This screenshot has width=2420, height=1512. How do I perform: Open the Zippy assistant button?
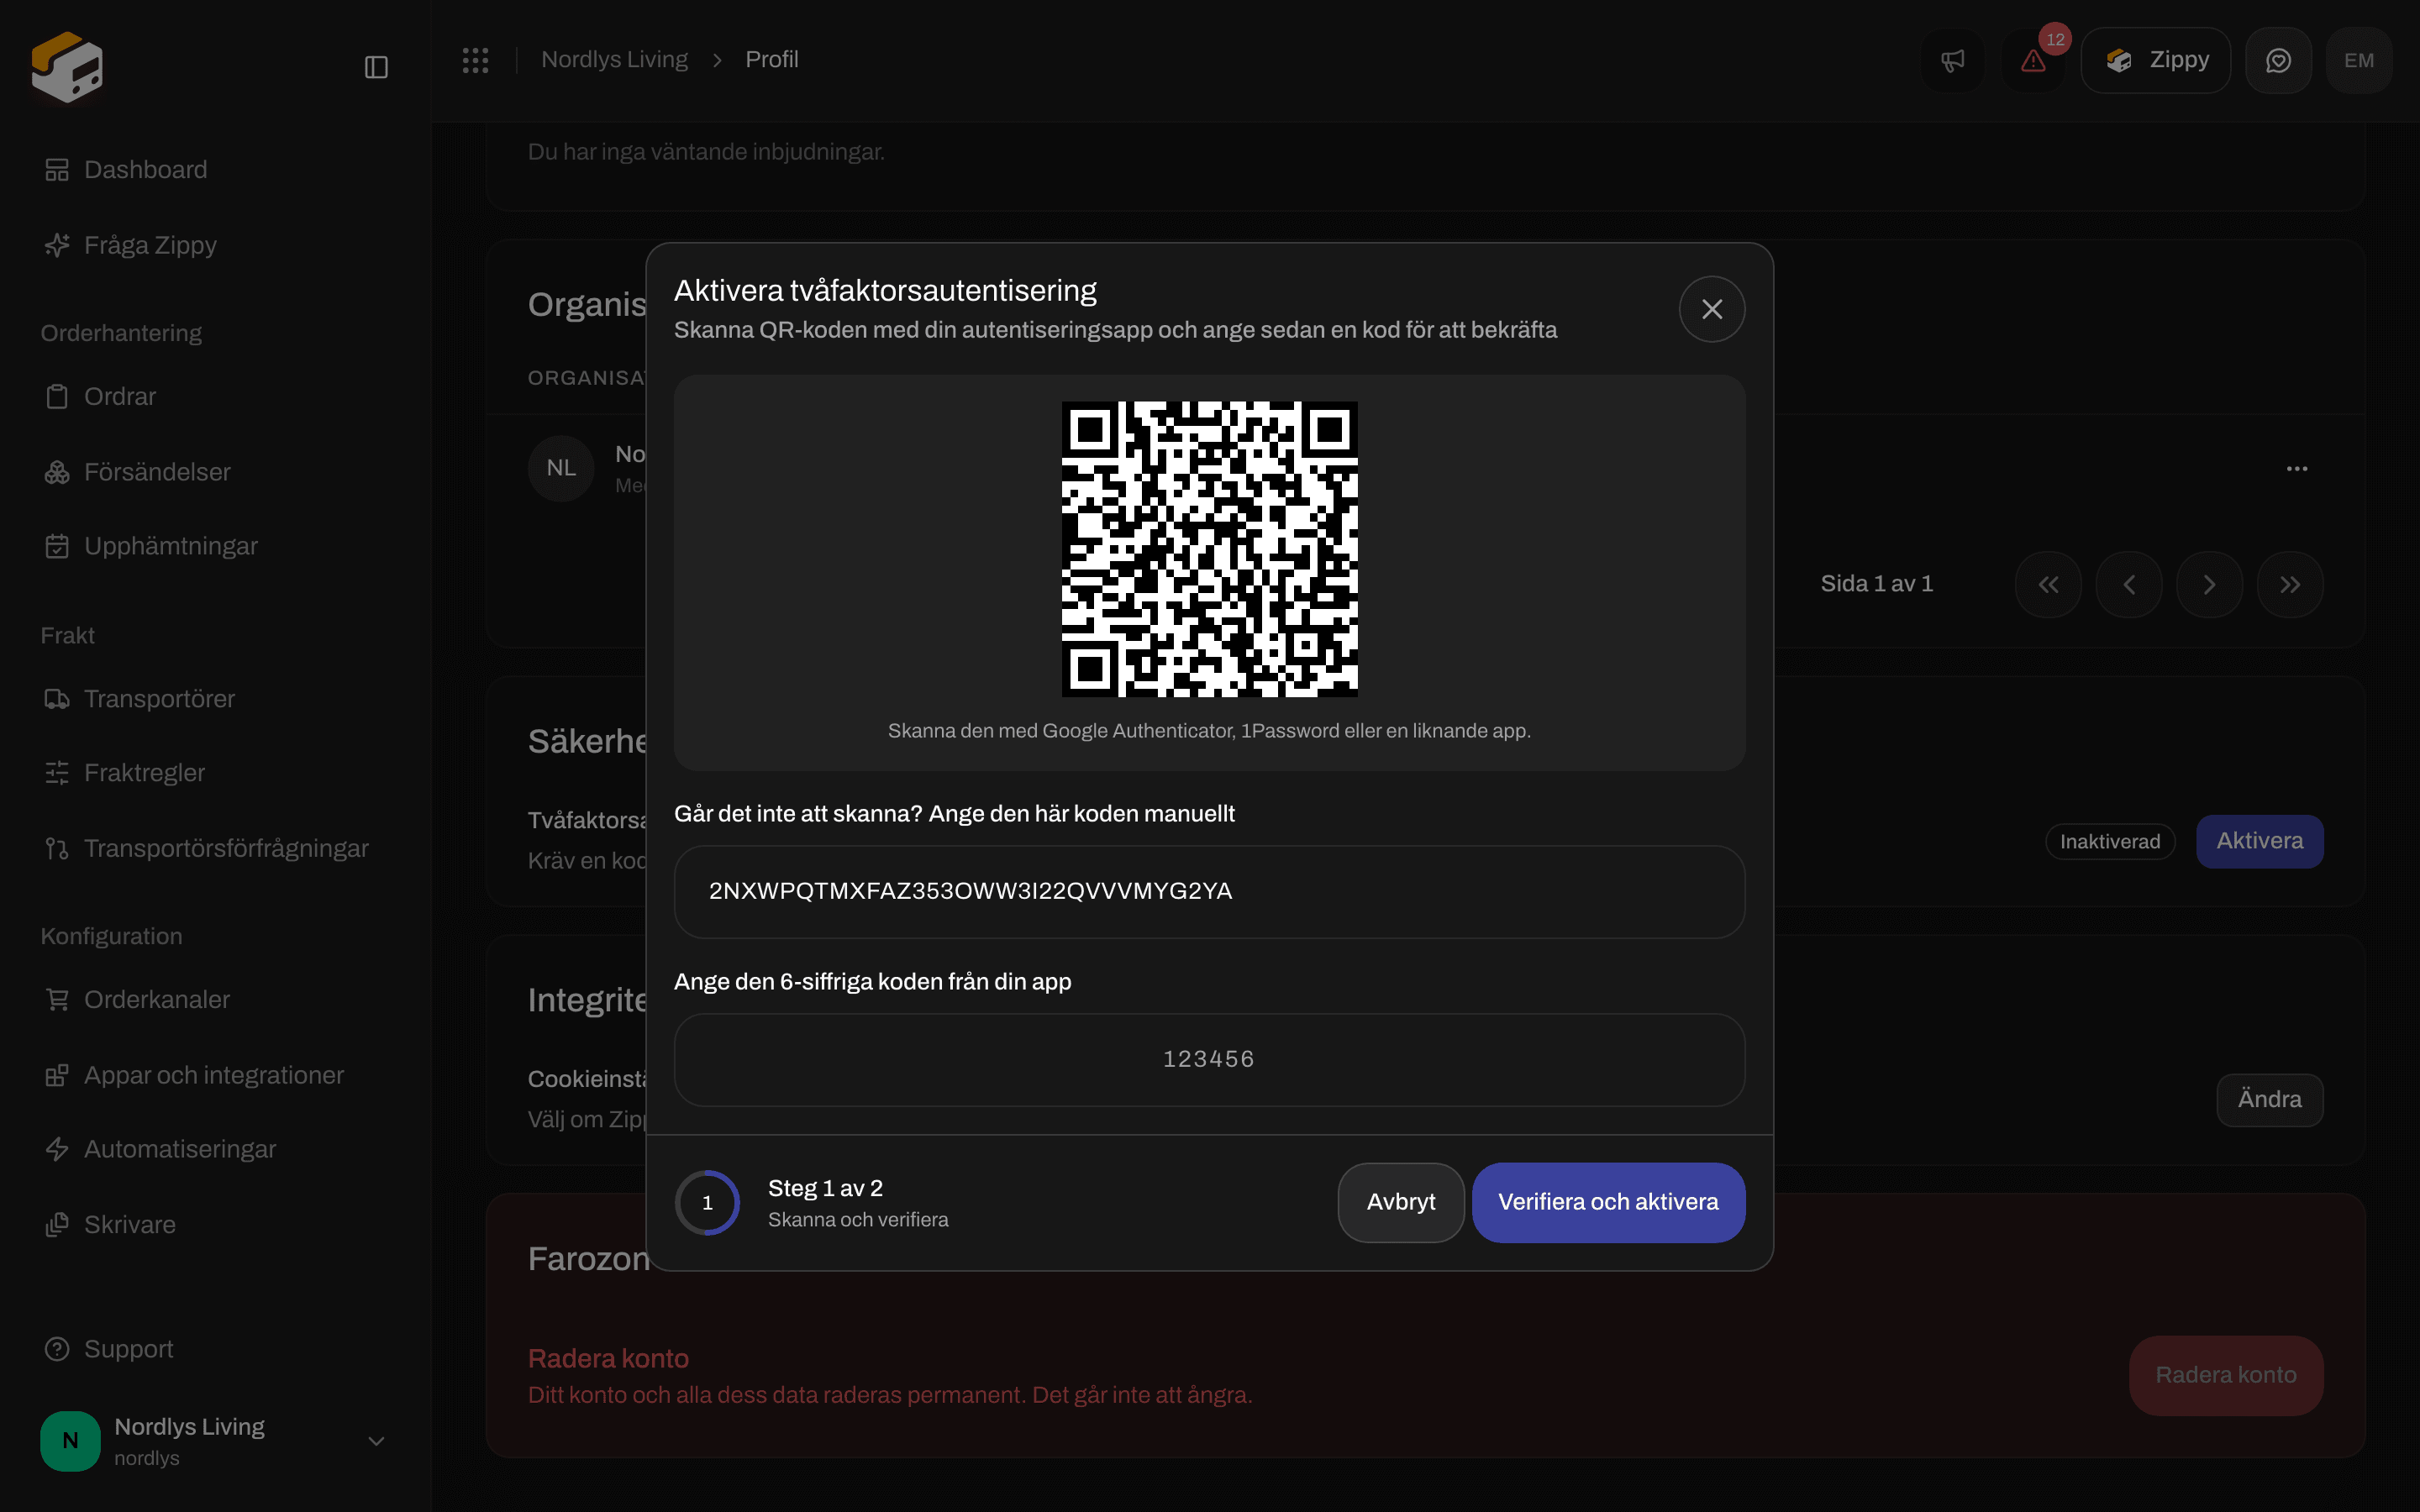2155,60
